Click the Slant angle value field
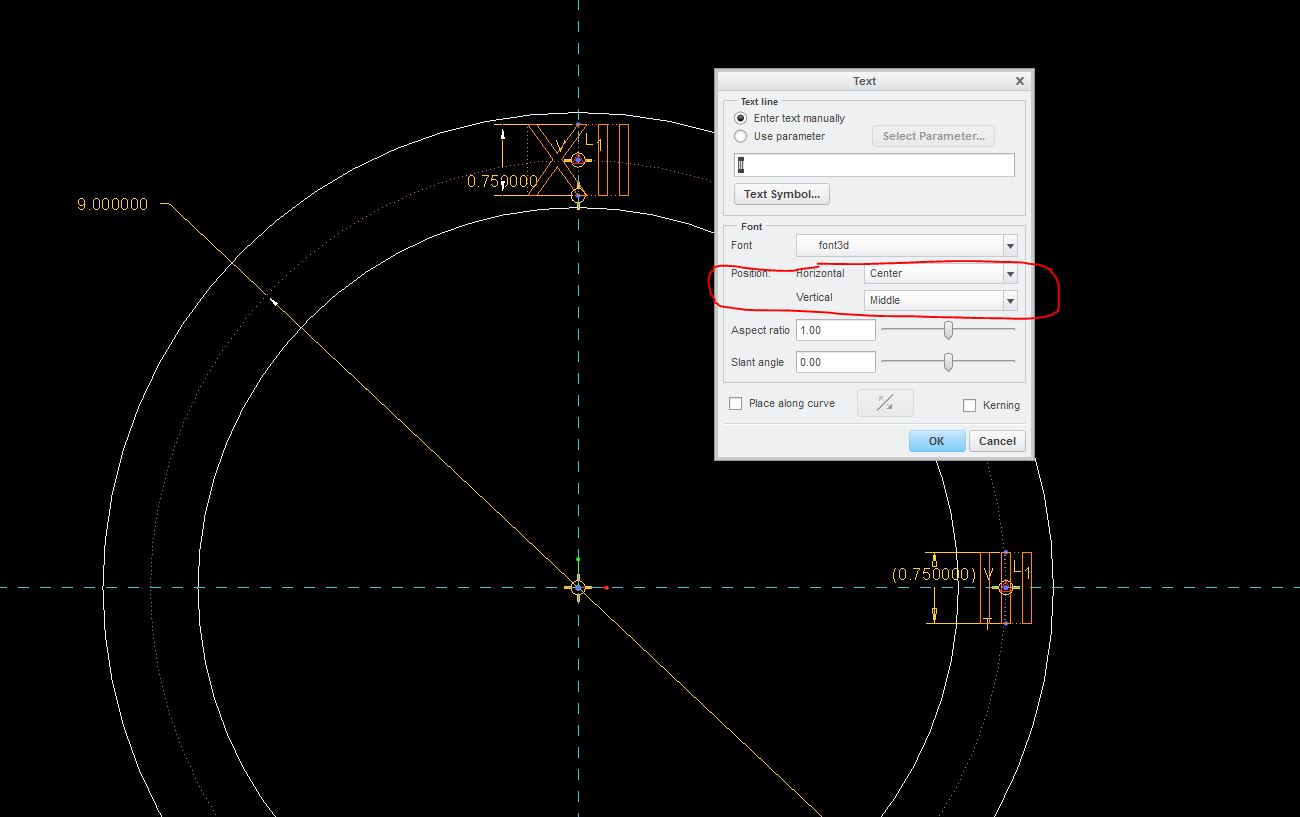 pyautogui.click(x=836, y=362)
